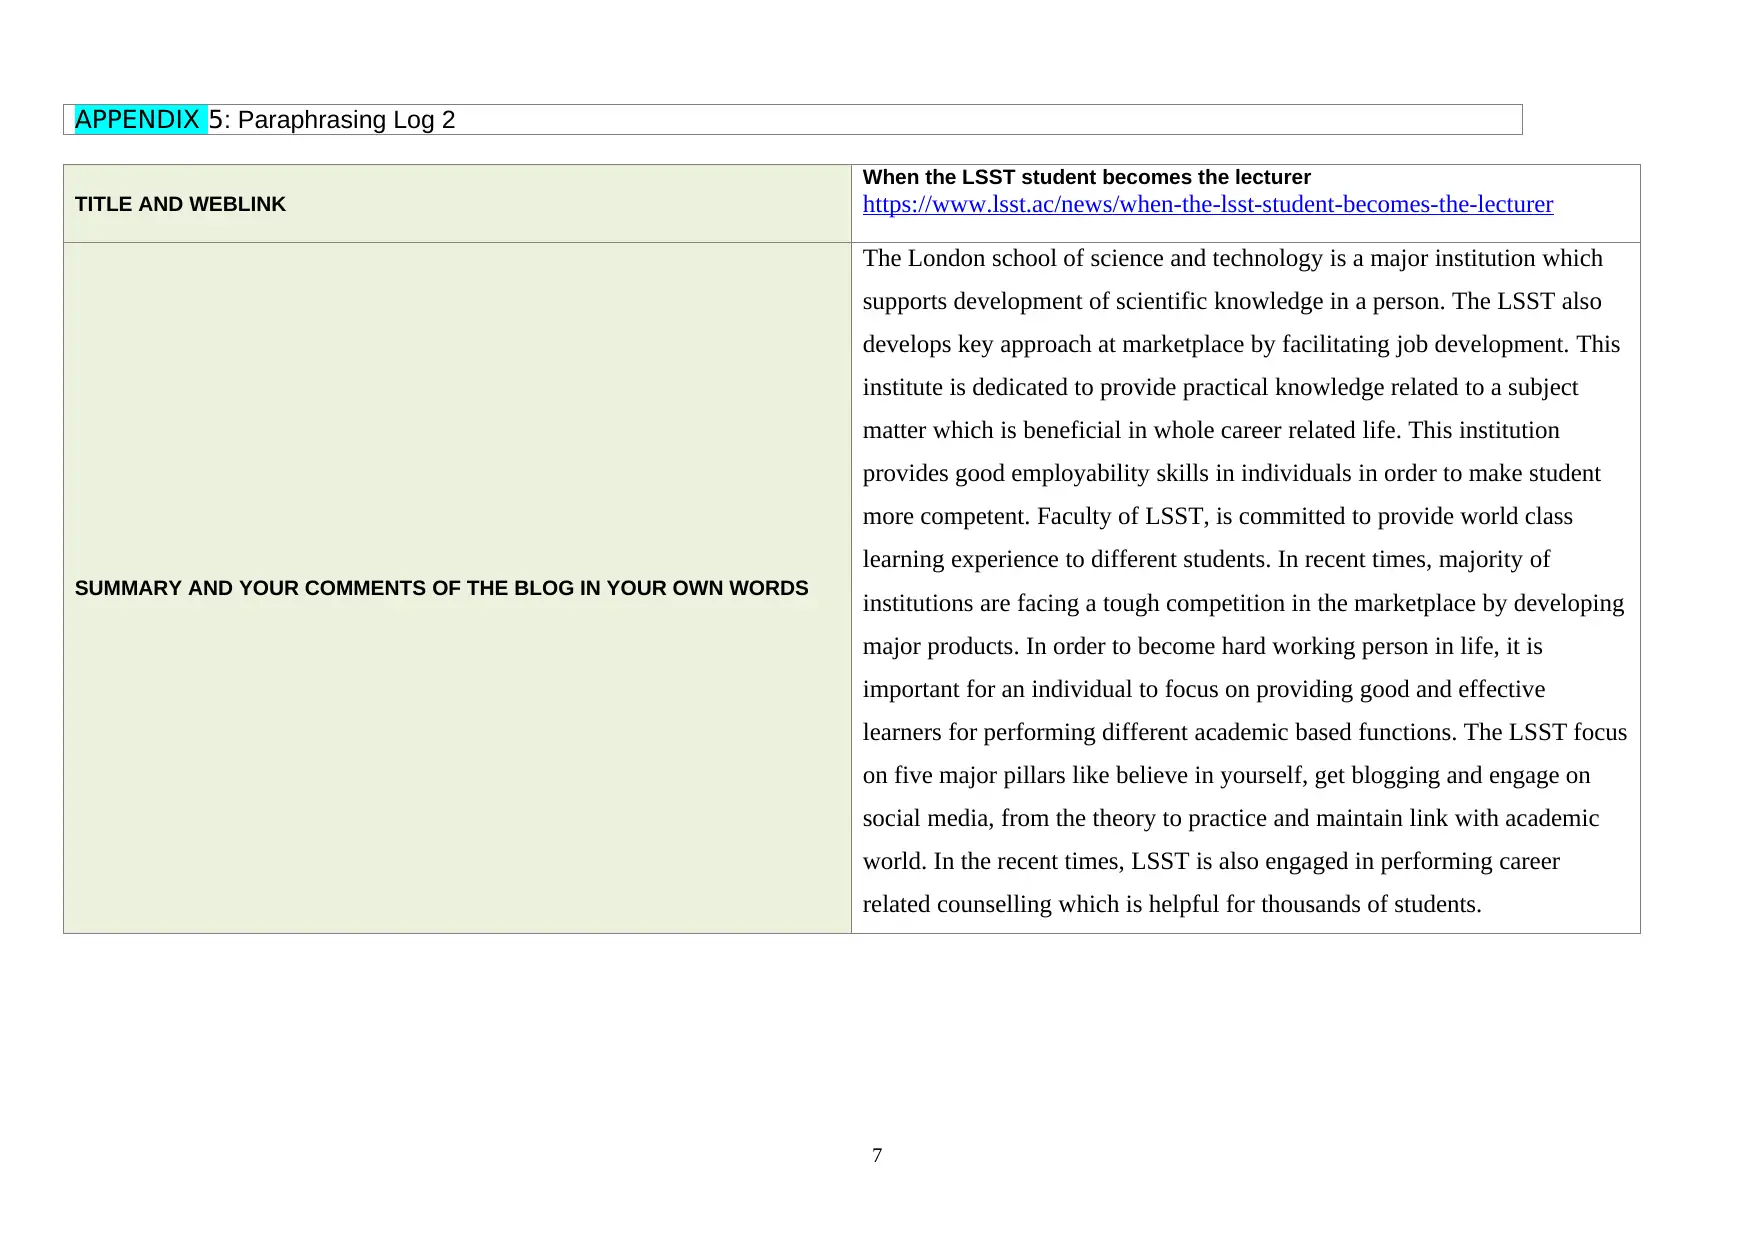Click the line 'on five major pillars like believe'

coord(1226,776)
